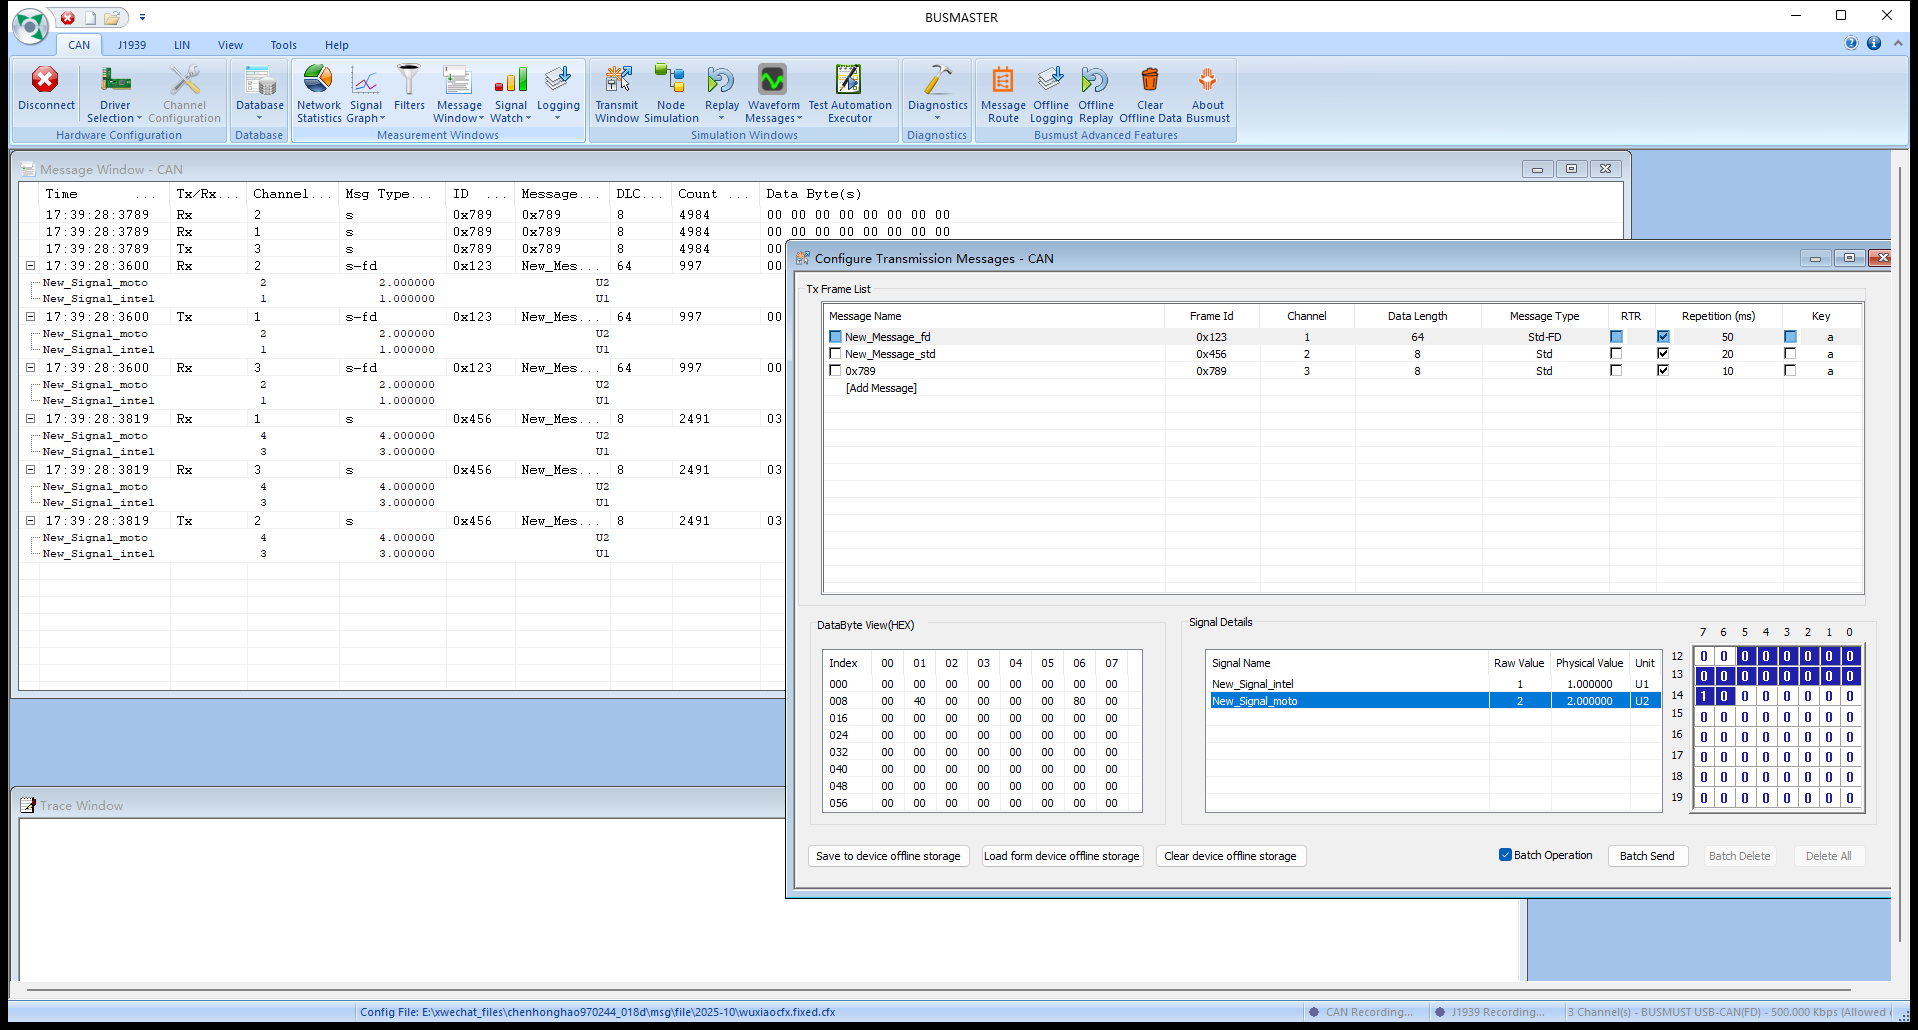
Task: Toggle Key checkbox for 0x789 row
Action: (1790, 371)
